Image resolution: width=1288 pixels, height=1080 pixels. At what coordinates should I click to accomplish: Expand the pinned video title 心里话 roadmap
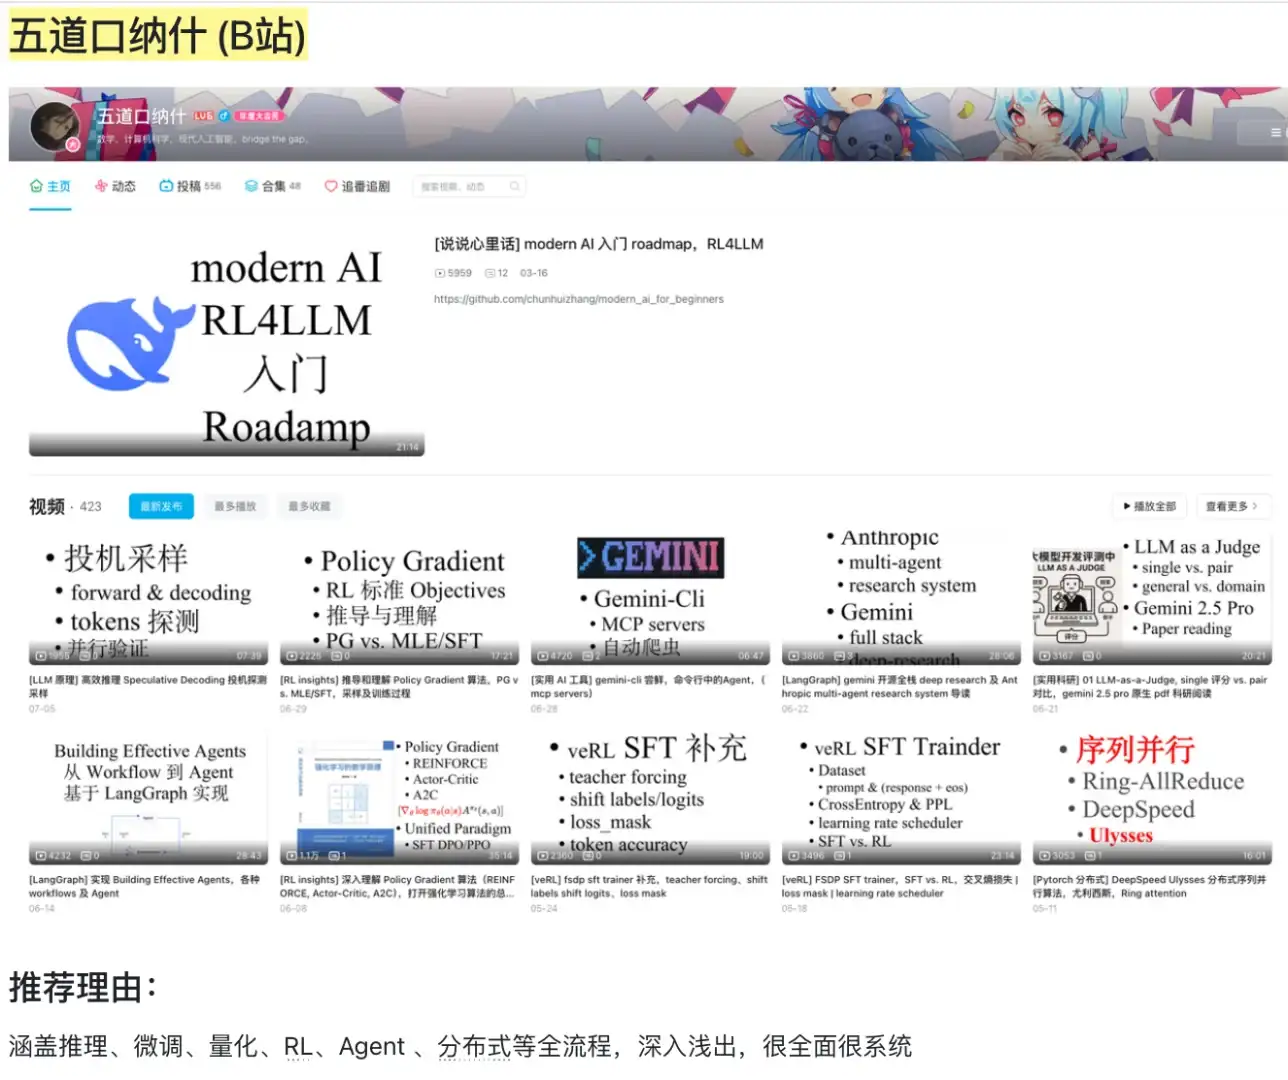pos(598,243)
